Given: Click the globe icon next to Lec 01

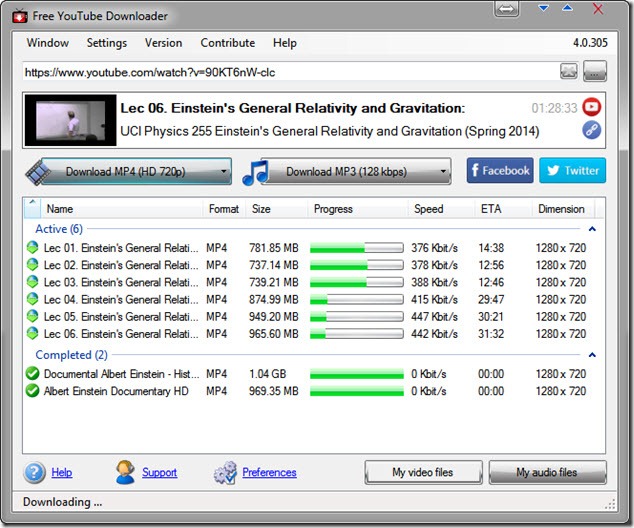Looking at the screenshot, I should coord(32,248).
